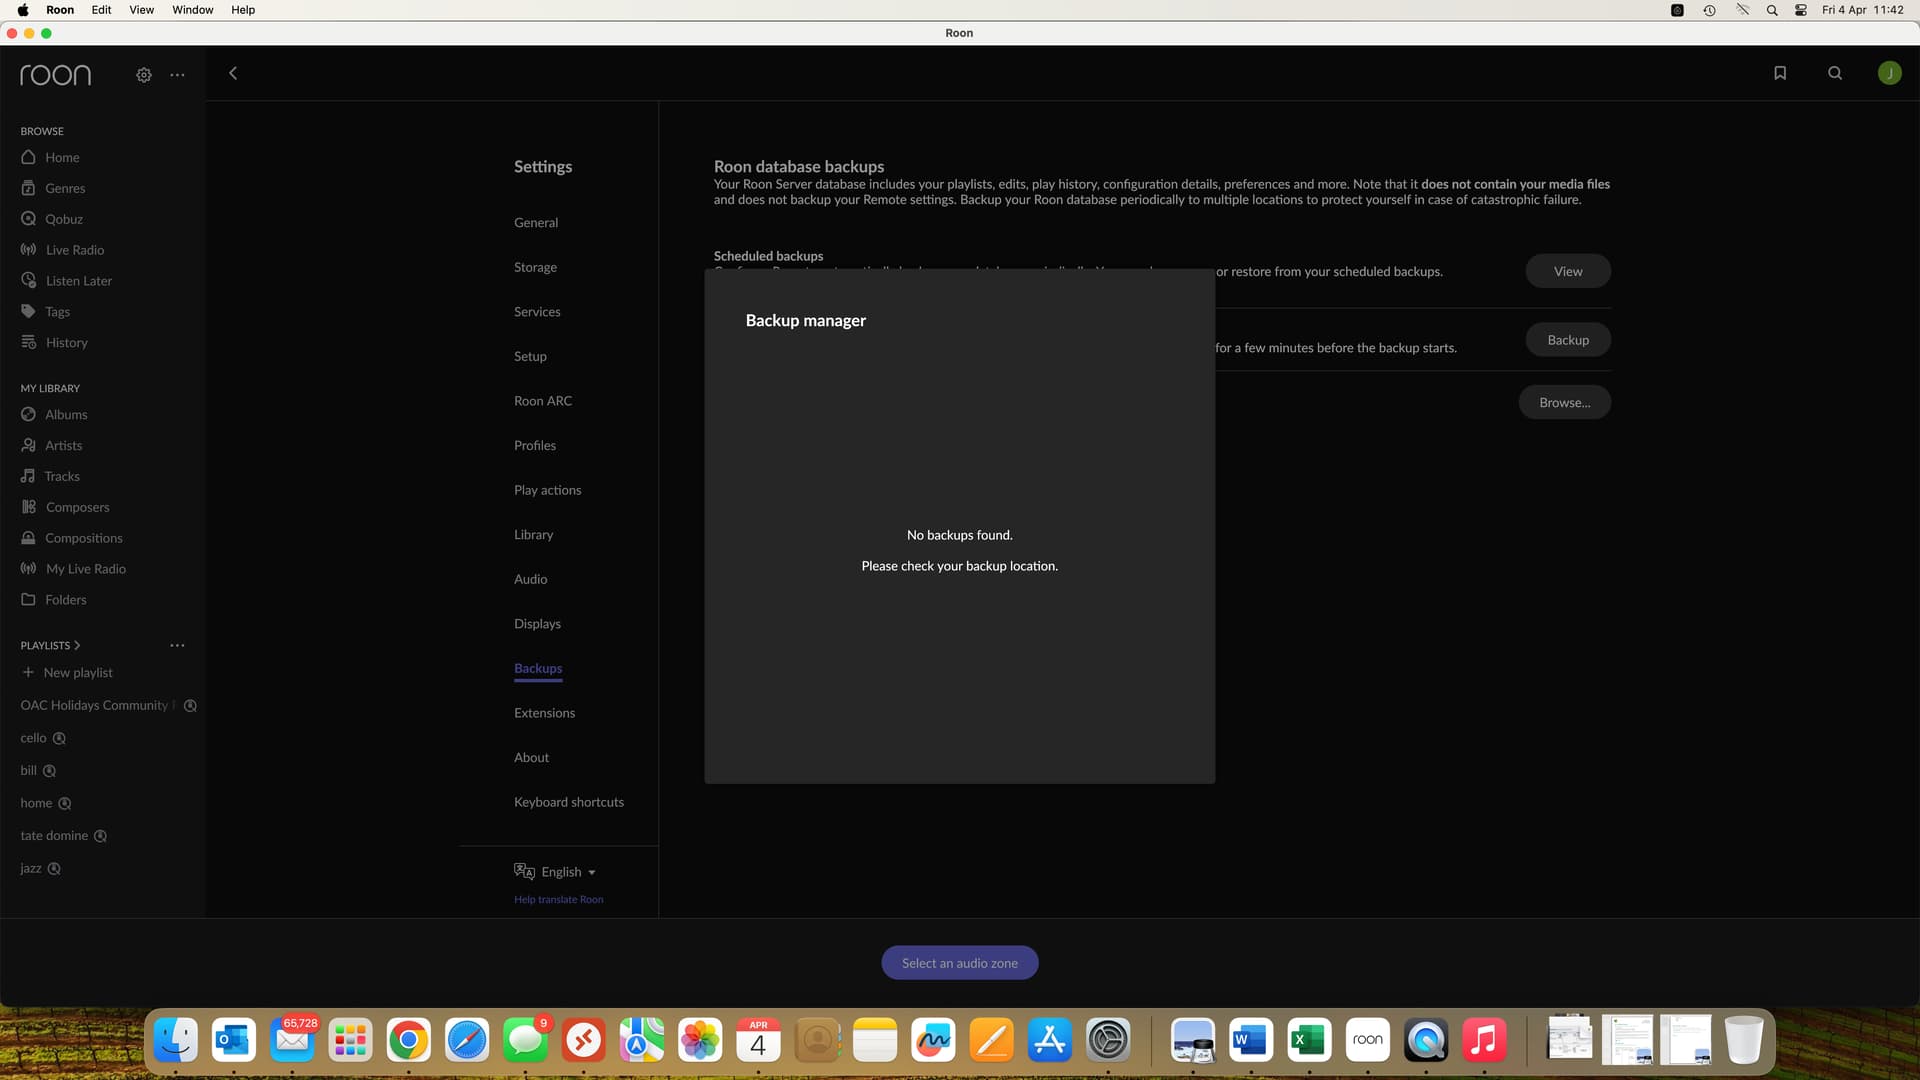
Task: Open the Displays settings tab
Action: (x=537, y=624)
